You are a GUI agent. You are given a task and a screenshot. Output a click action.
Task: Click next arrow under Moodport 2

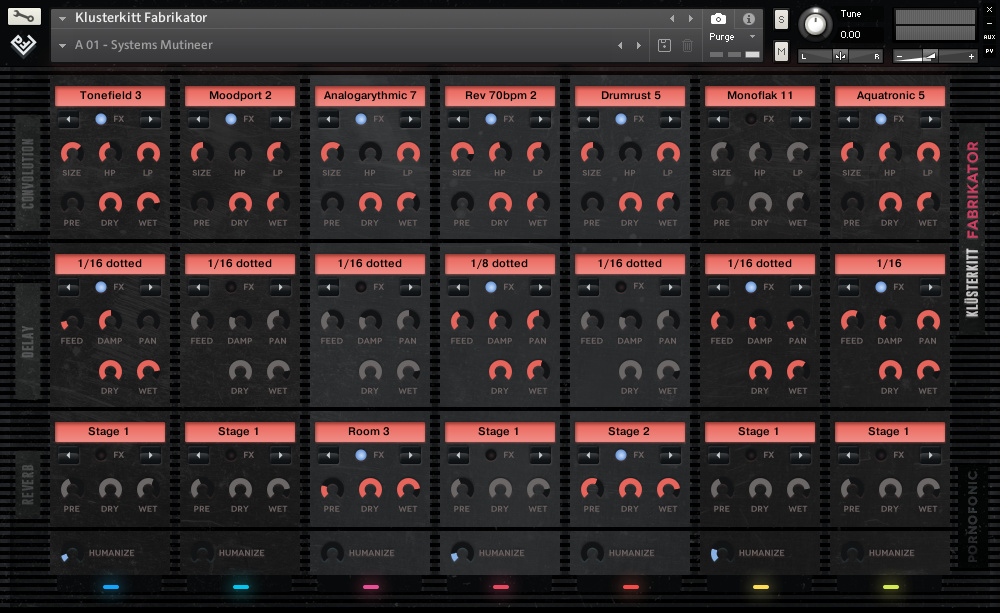(x=281, y=119)
